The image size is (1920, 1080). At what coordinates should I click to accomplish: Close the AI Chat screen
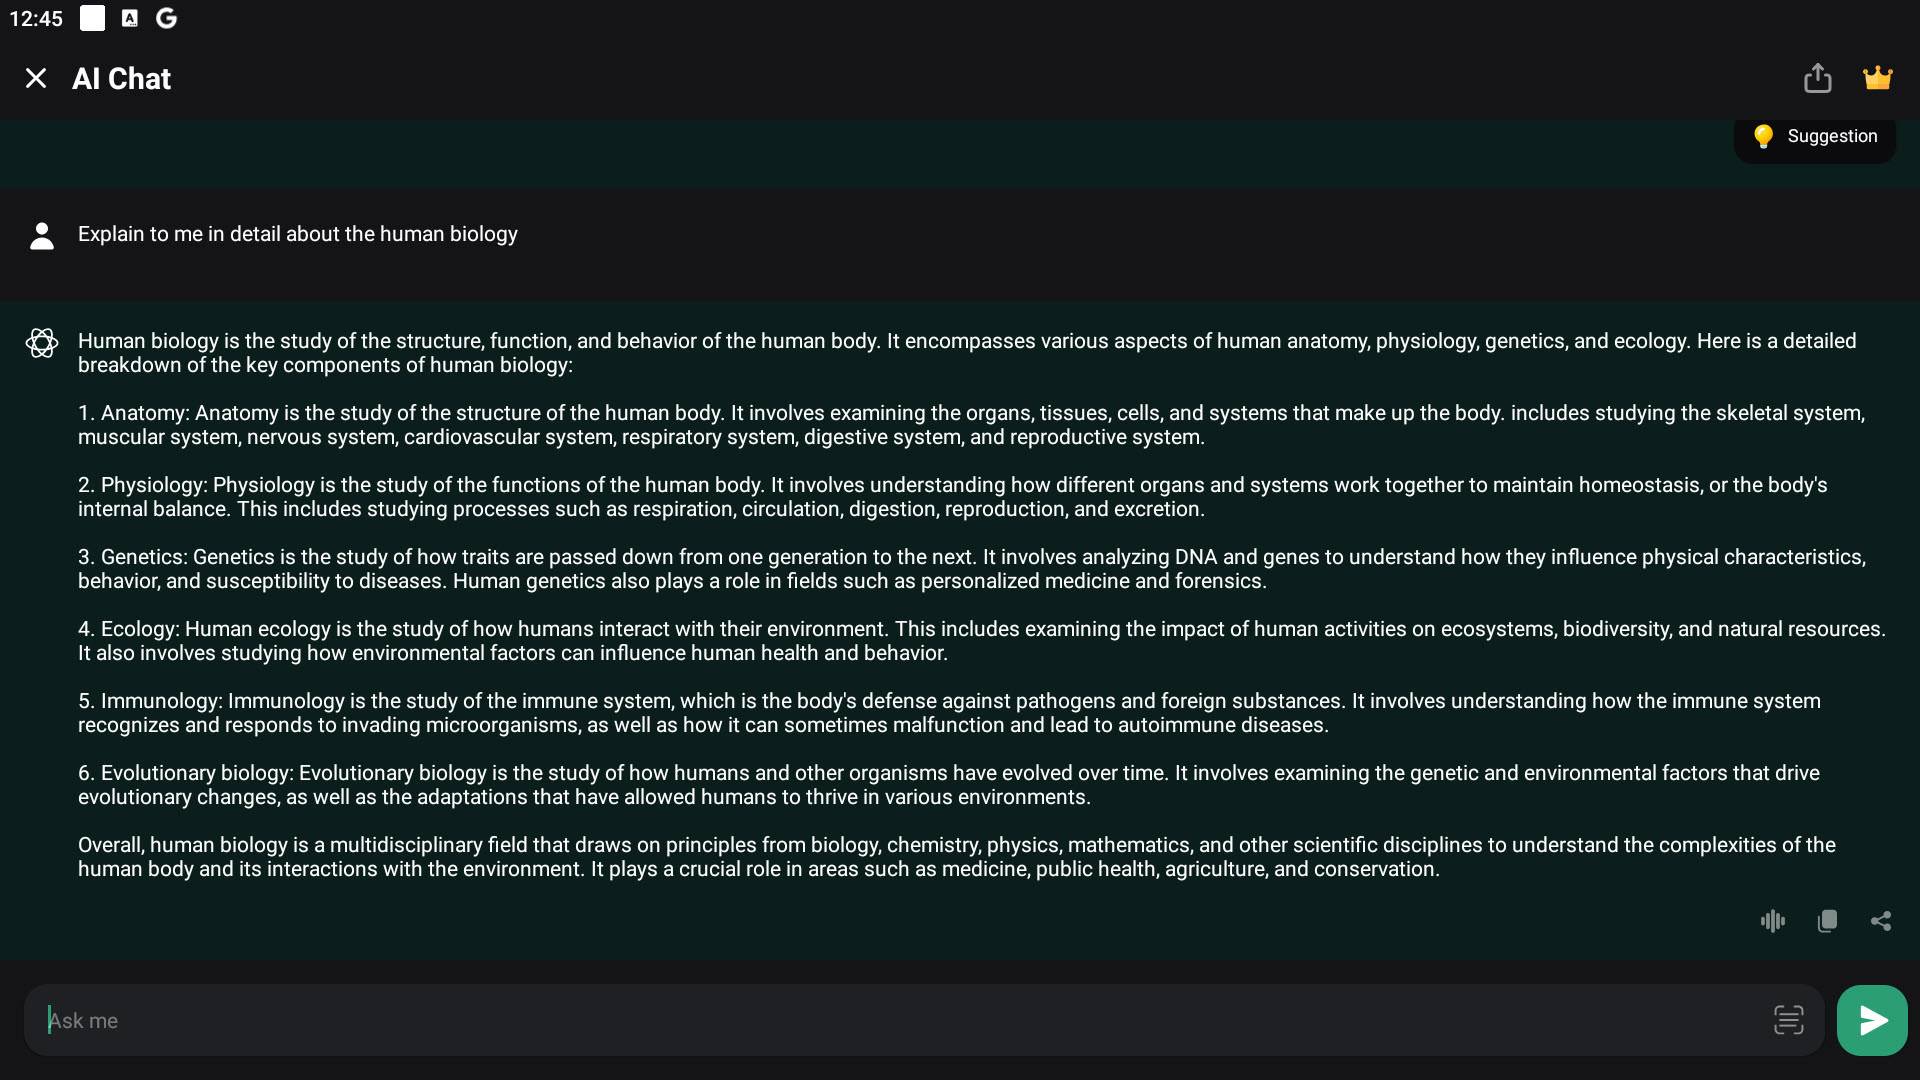click(x=36, y=78)
